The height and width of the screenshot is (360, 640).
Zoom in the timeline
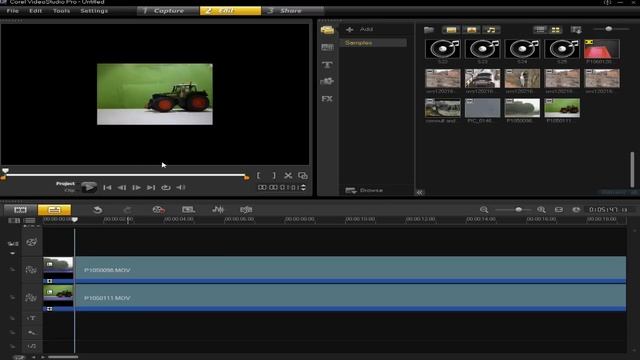[541, 210]
